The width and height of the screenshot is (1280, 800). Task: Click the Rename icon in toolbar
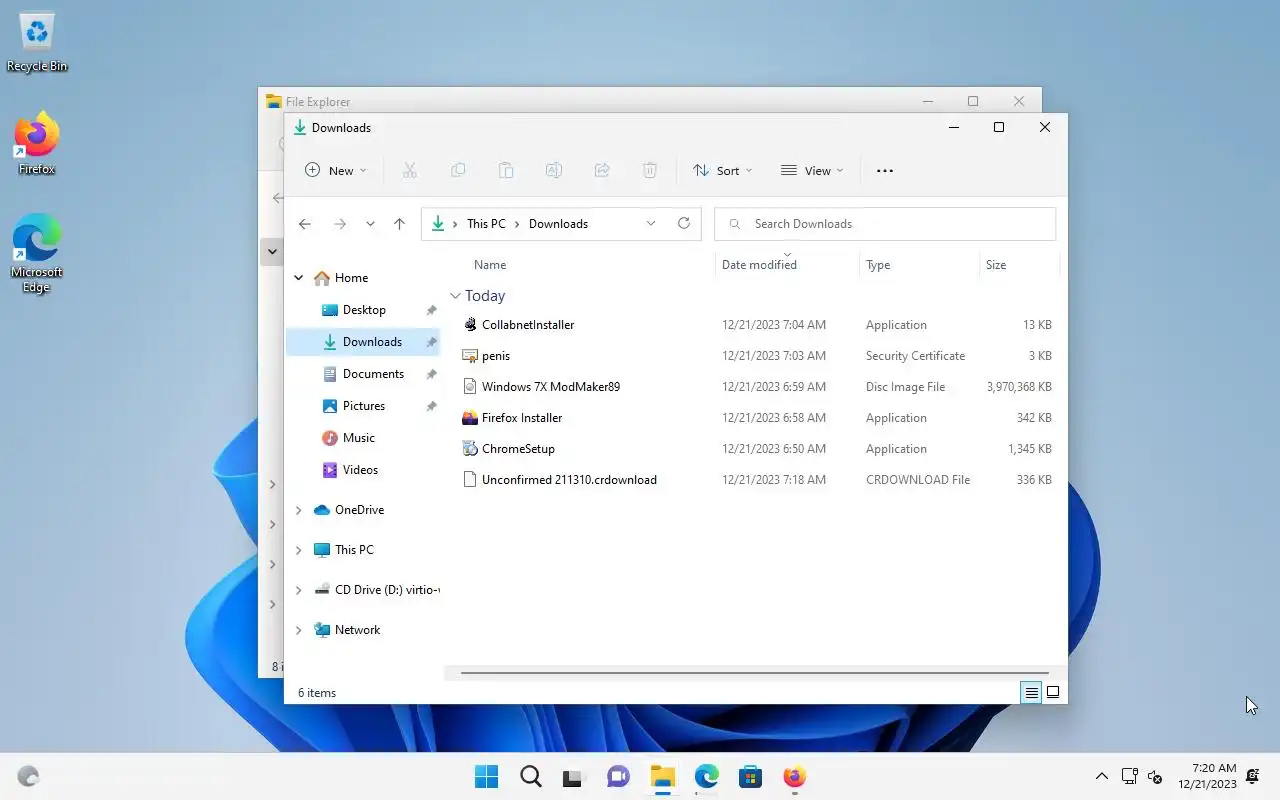point(553,171)
